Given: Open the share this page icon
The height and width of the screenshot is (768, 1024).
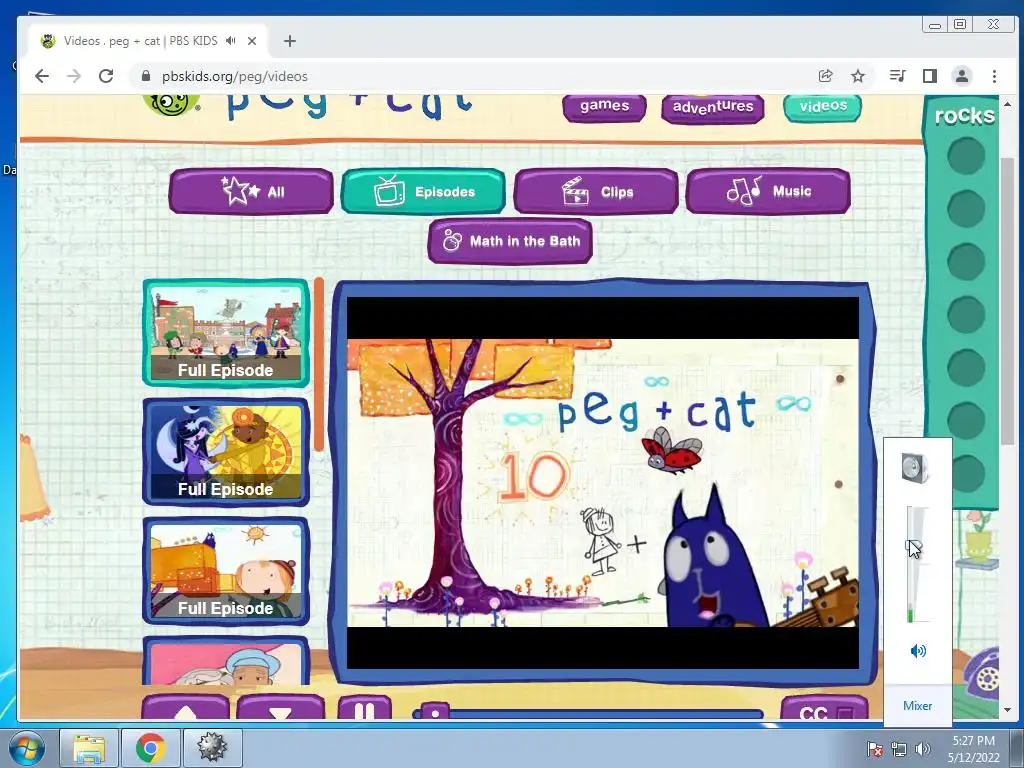Looking at the screenshot, I should coord(825,76).
